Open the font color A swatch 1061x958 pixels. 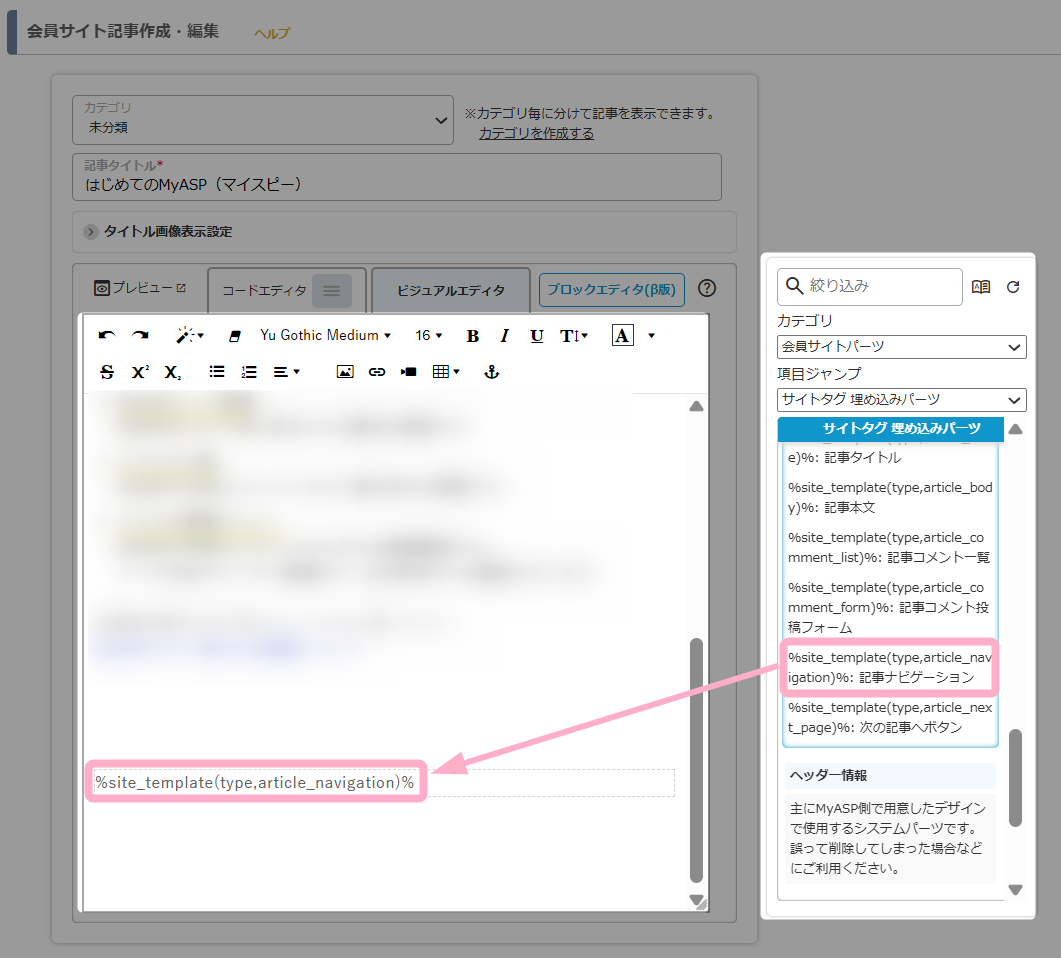click(622, 336)
